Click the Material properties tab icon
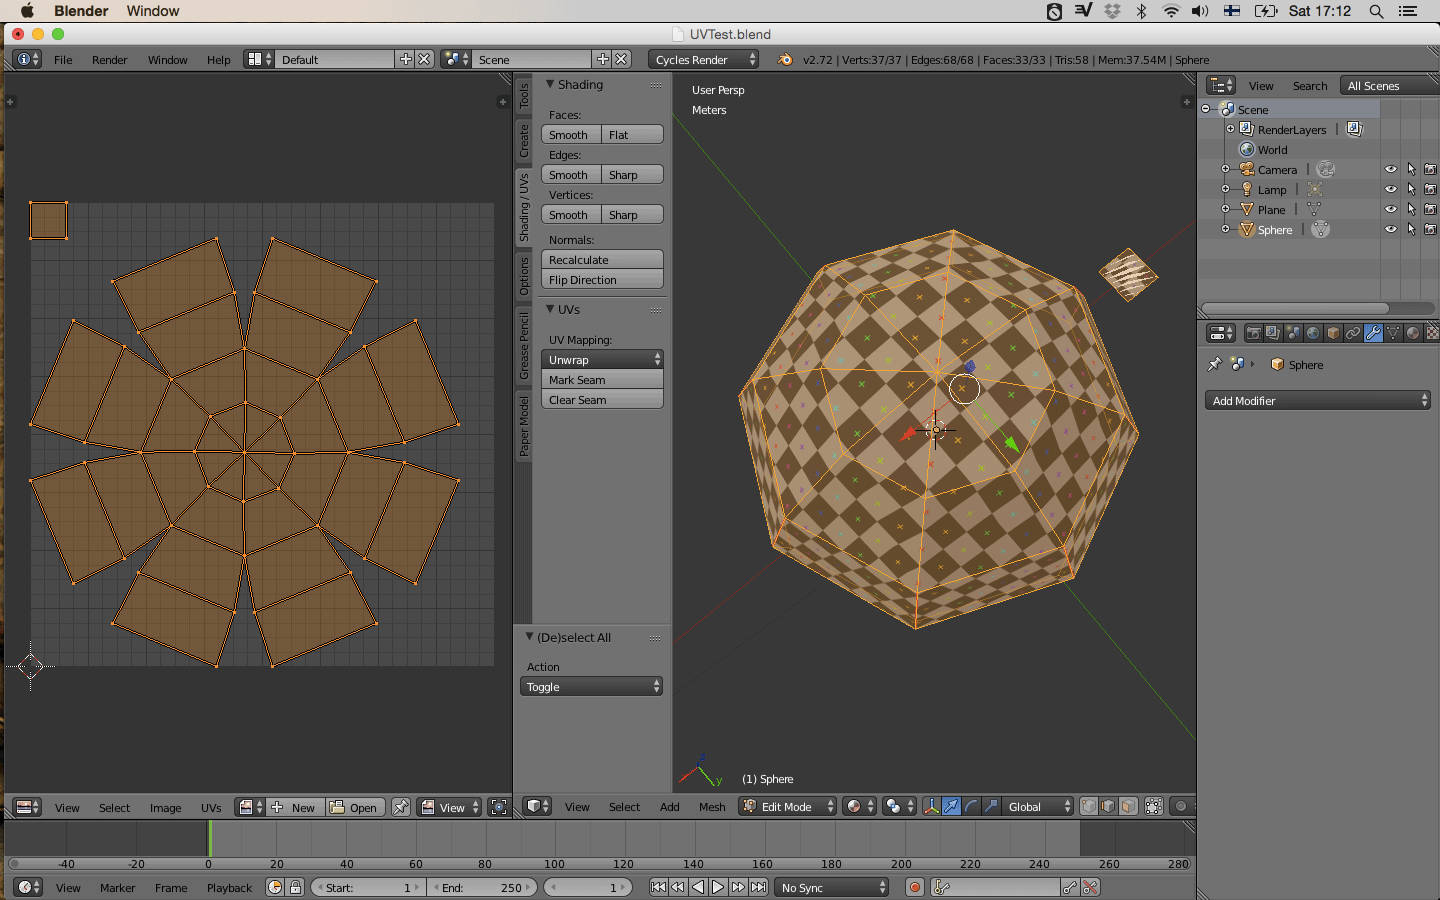The height and width of the screenshot is (900, 1440). tap(1412, 333)
